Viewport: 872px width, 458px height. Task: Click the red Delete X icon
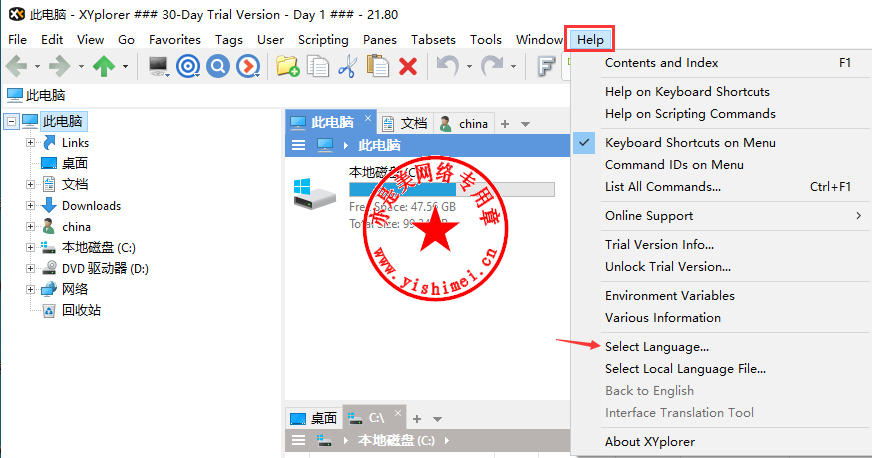408,66
